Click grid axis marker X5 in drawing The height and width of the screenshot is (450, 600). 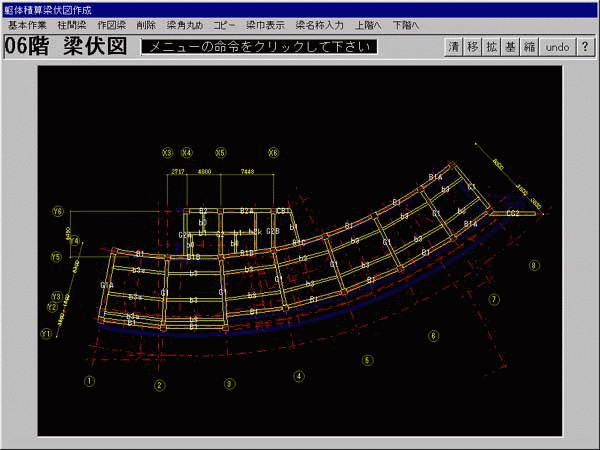click(x=220, y=152)
